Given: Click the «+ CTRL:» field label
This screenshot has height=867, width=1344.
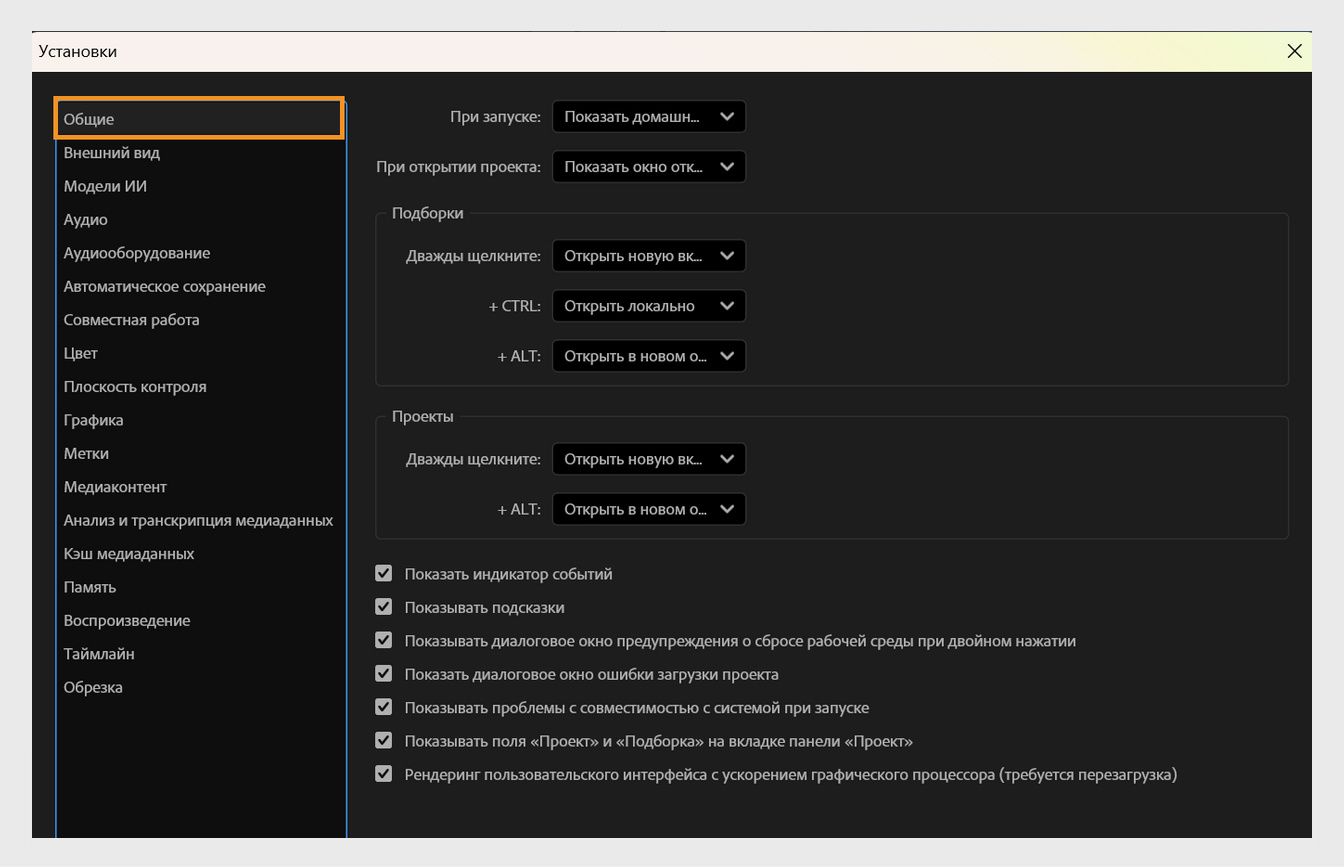Looking at the screenshot, I should (514, 306).
